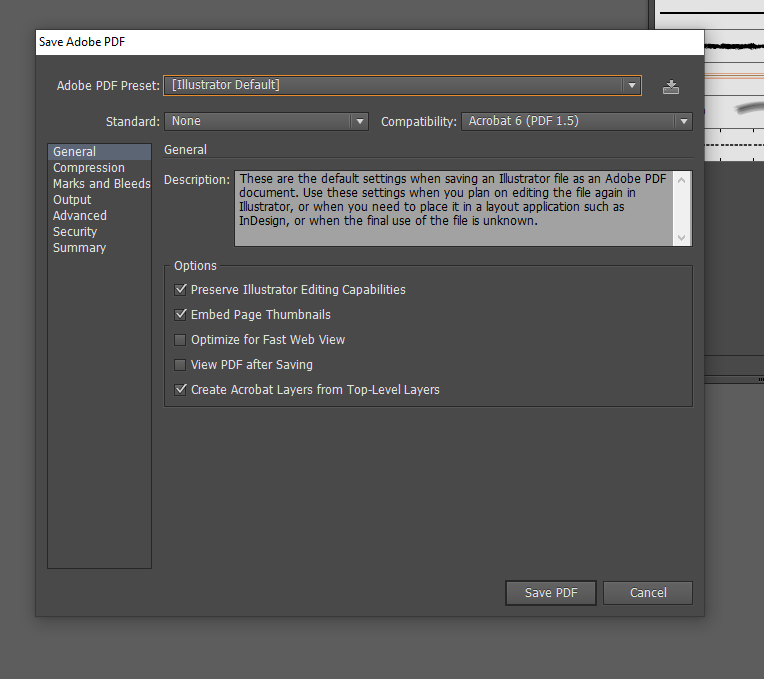Screen dimensions: 764x679
Task: Toggle Preserve Illustrator Editing Capabilities checkbox
Action: tap(180, 290)
